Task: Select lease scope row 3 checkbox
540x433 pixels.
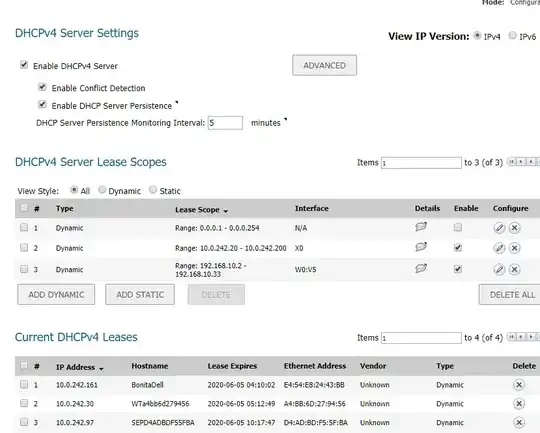Action: [x=24, y=269]
